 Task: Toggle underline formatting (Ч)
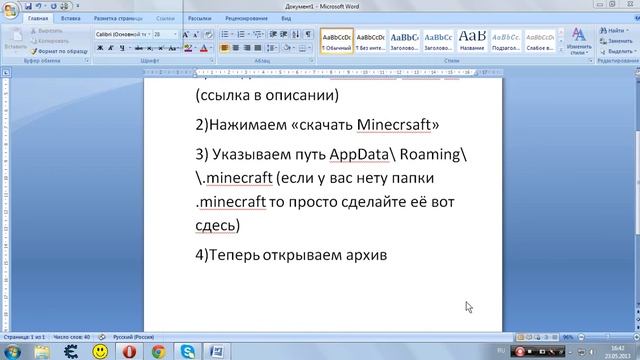pyautogui.click(x=122, y=48)
